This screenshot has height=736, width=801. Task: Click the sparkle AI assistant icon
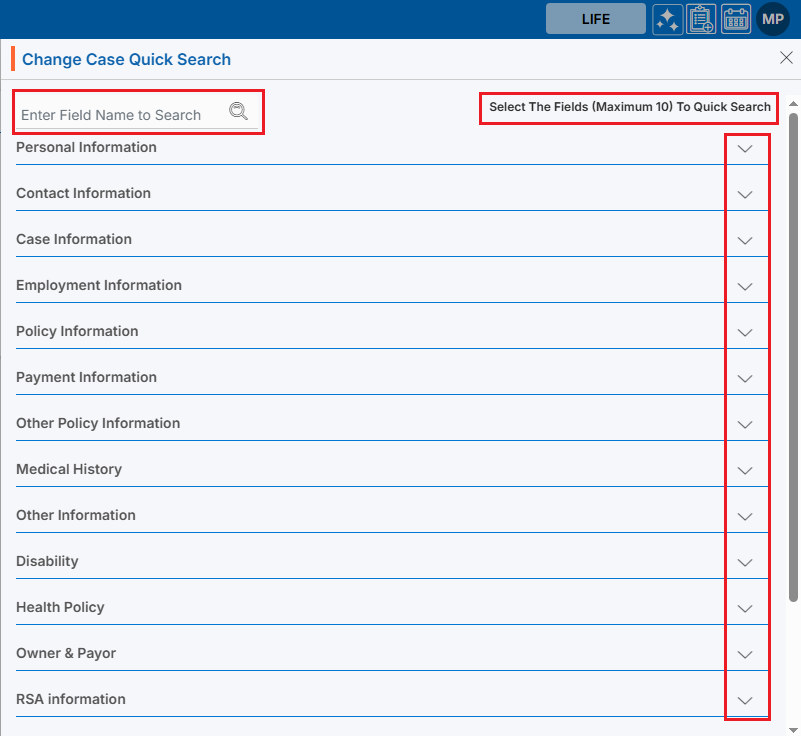(x=668, y=19)
